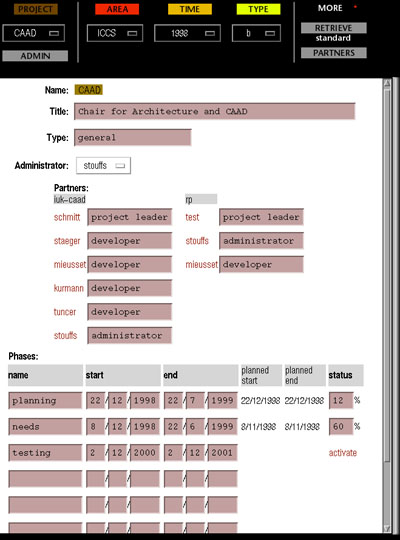400x540 pixels.
Task: Edit the needs status percent field 60
Action: click(x=341, y=427)
